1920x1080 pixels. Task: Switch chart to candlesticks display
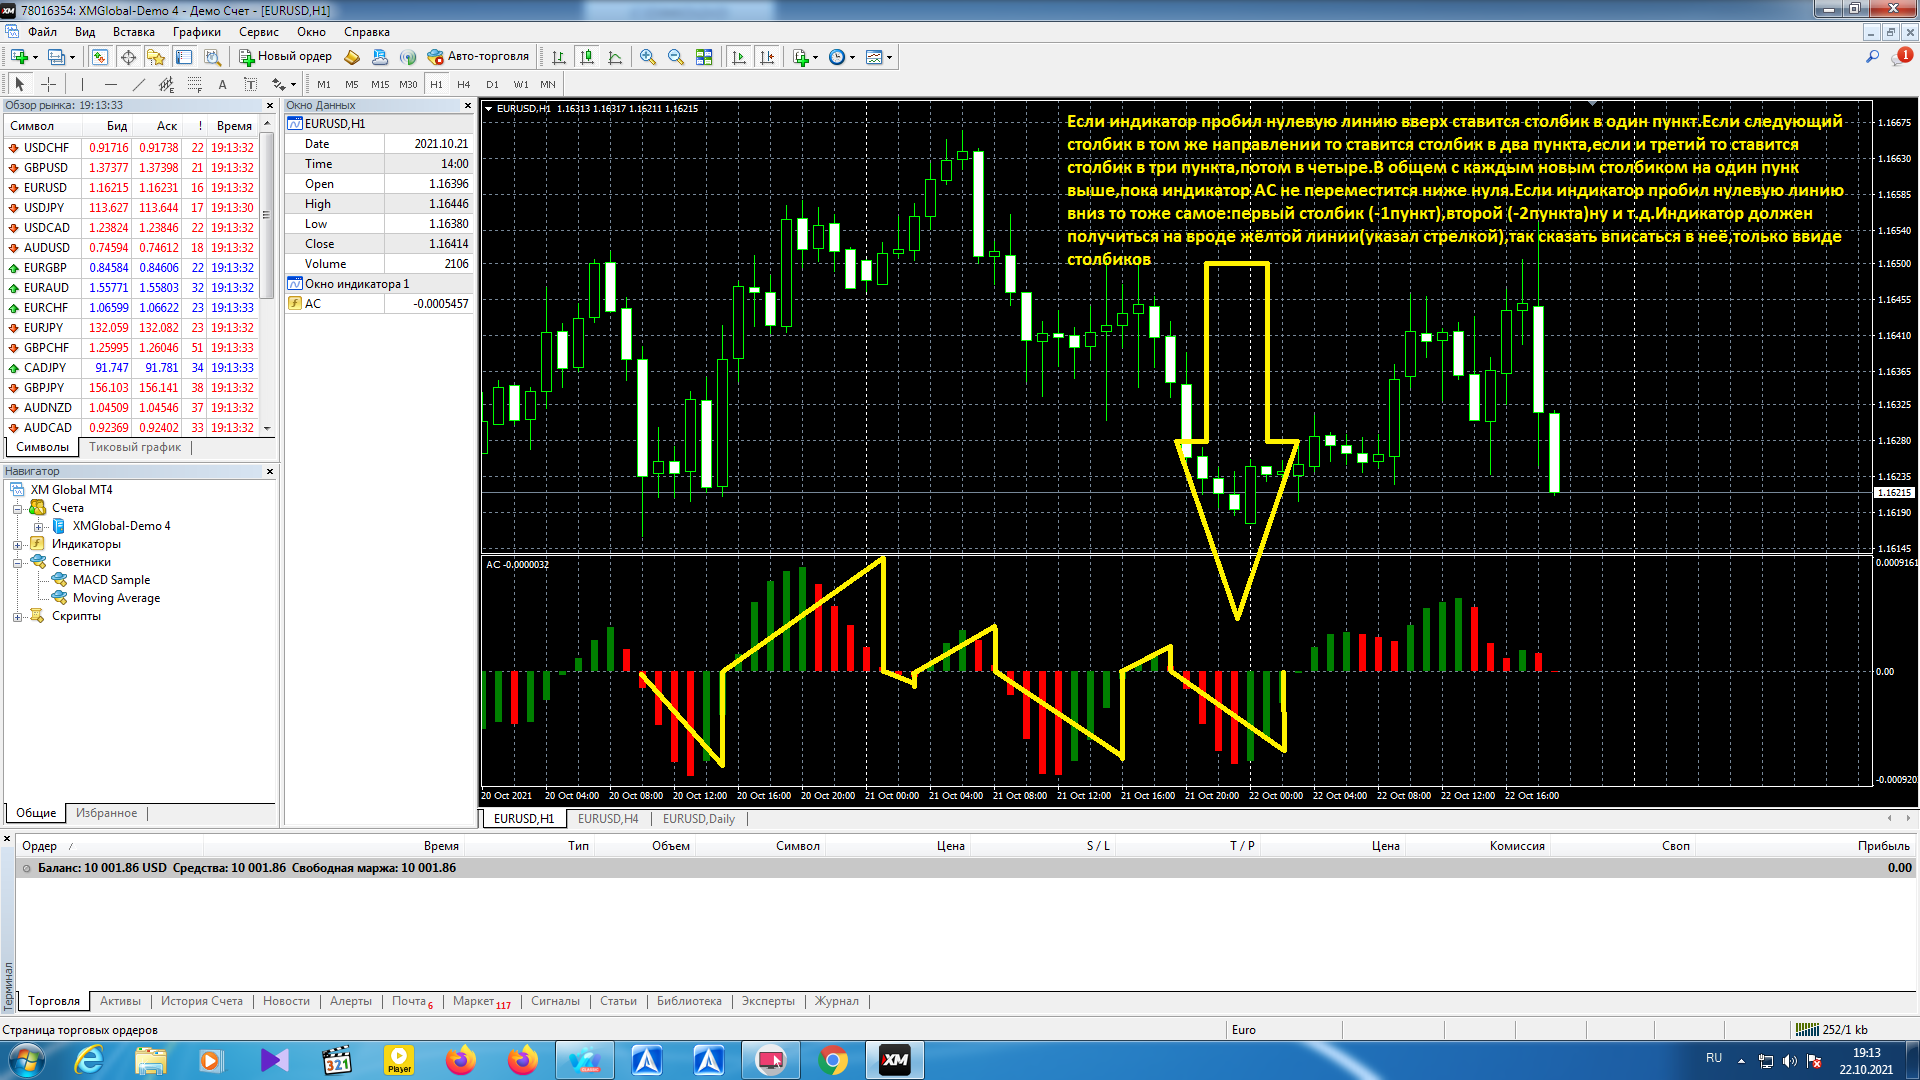(x=587, y=57)
